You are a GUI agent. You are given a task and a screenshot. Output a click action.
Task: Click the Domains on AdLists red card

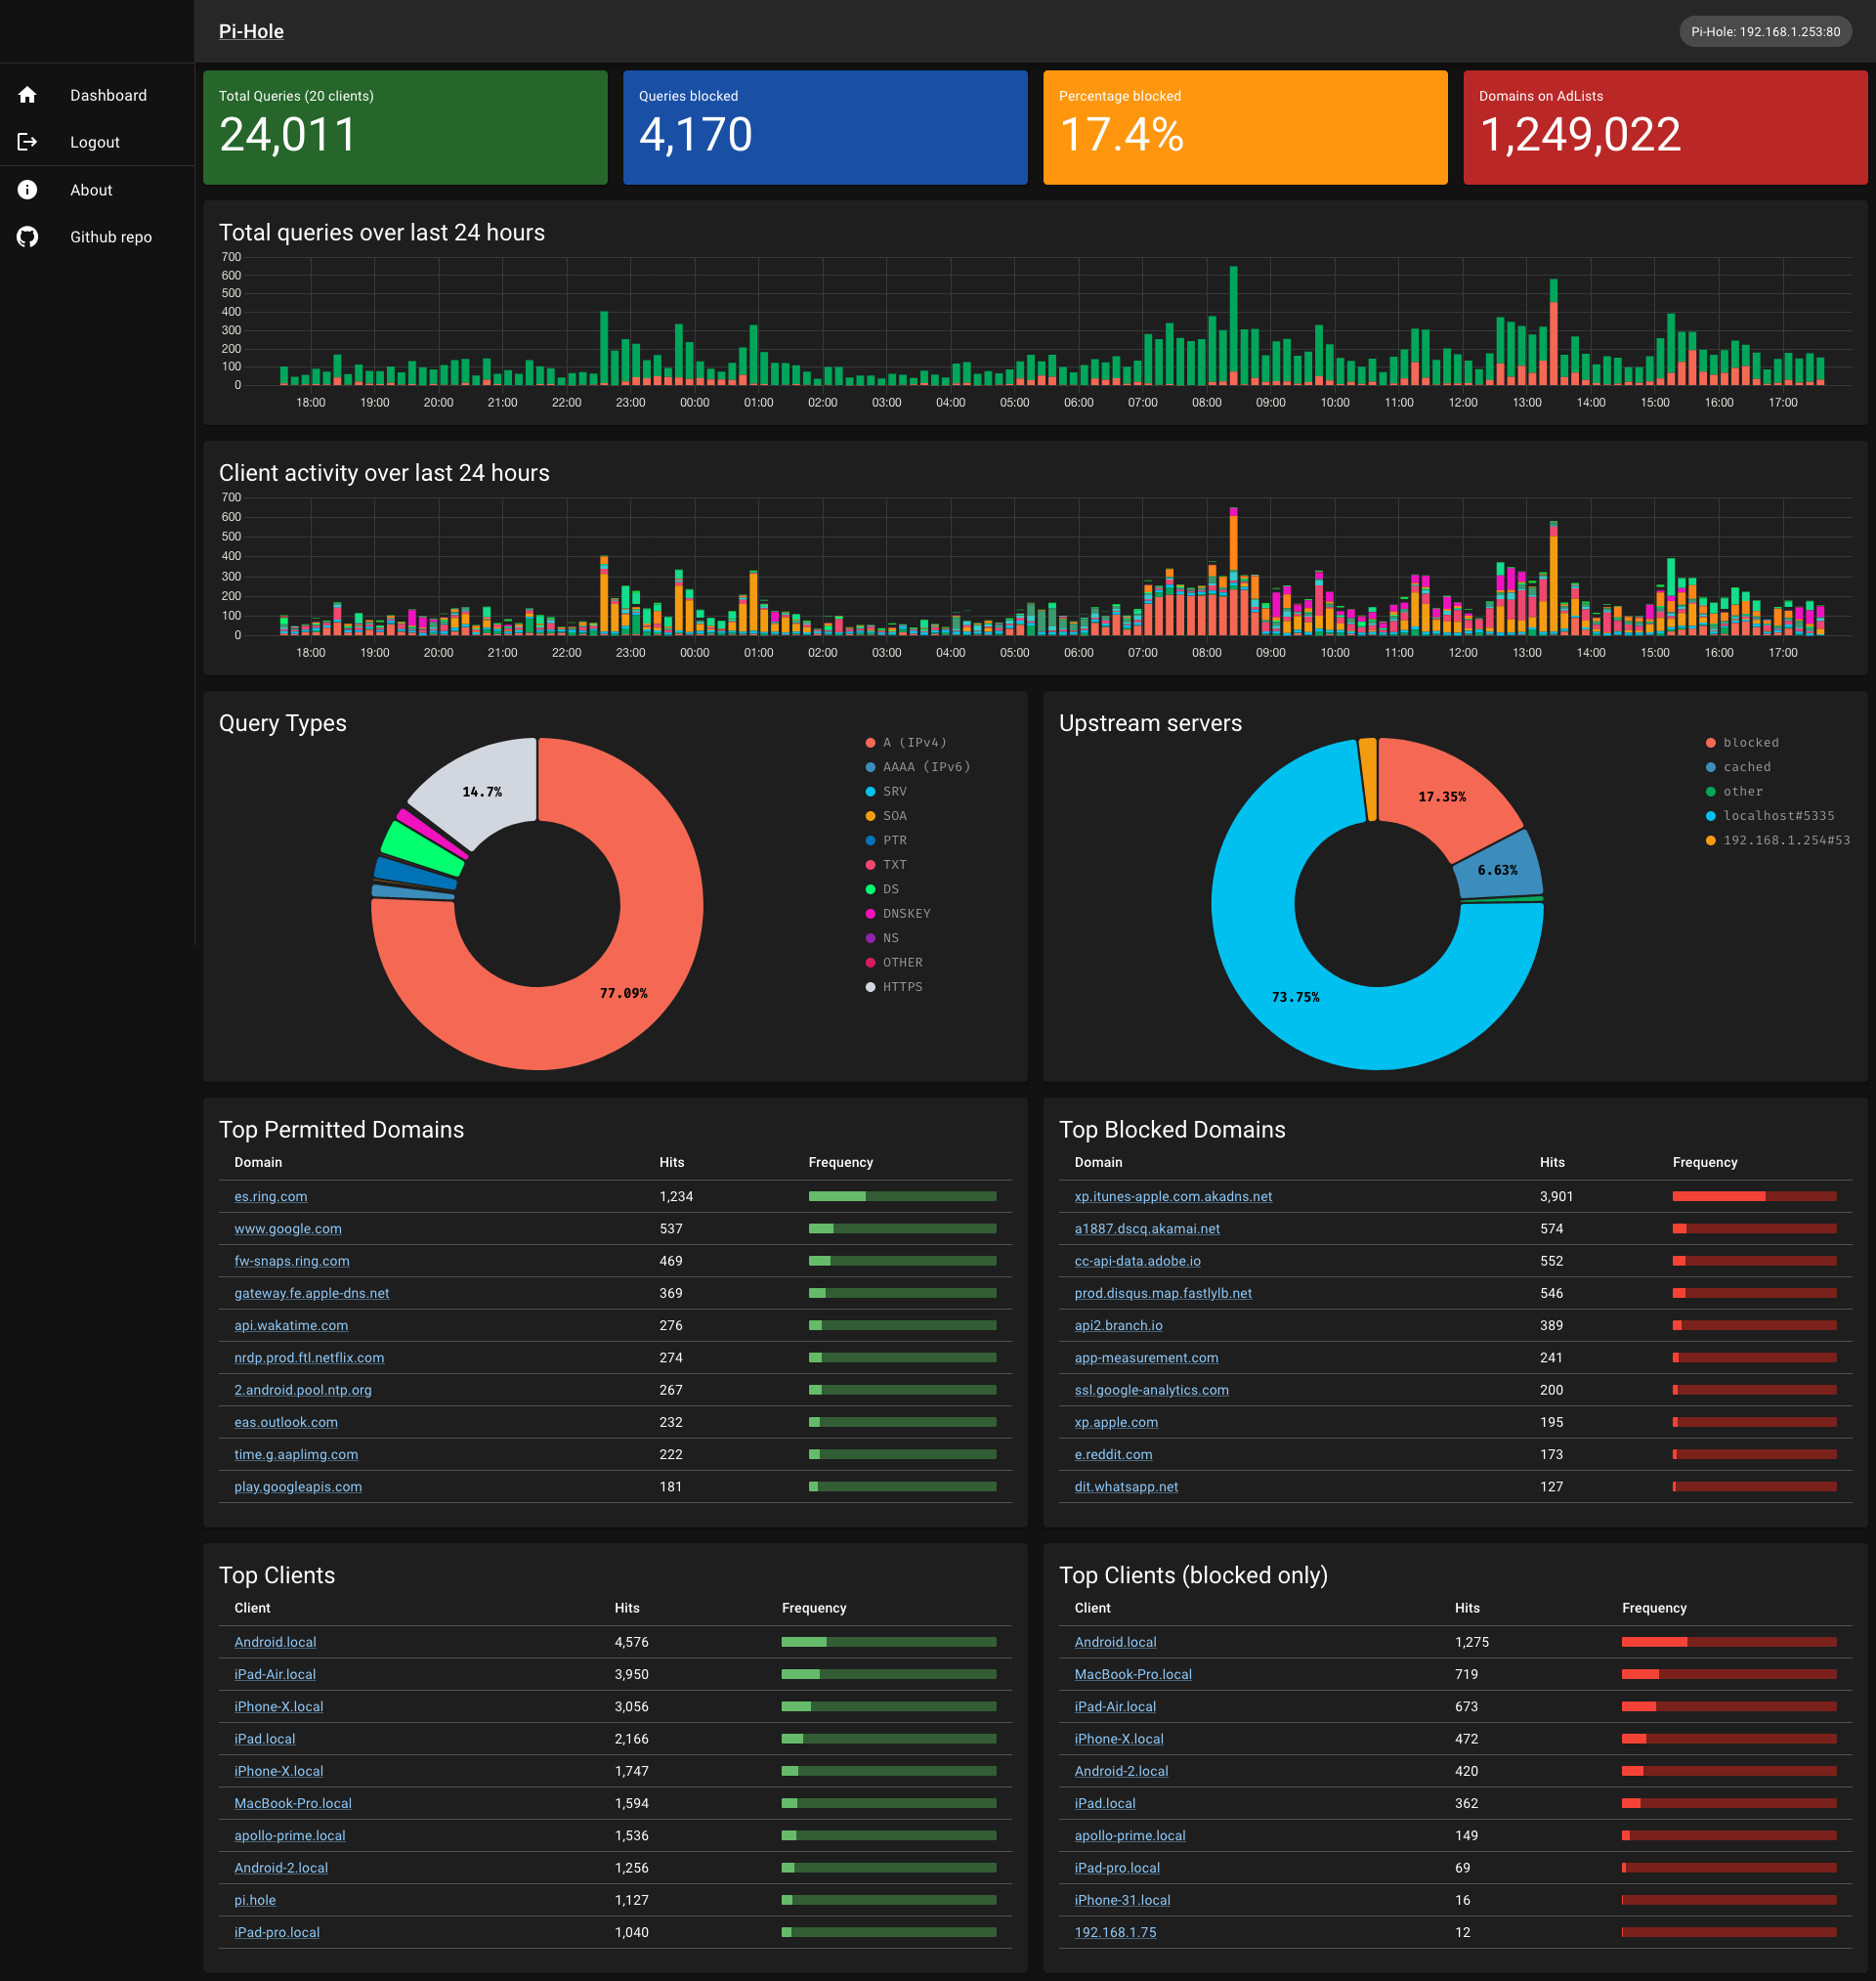(x=1664, y=127)
